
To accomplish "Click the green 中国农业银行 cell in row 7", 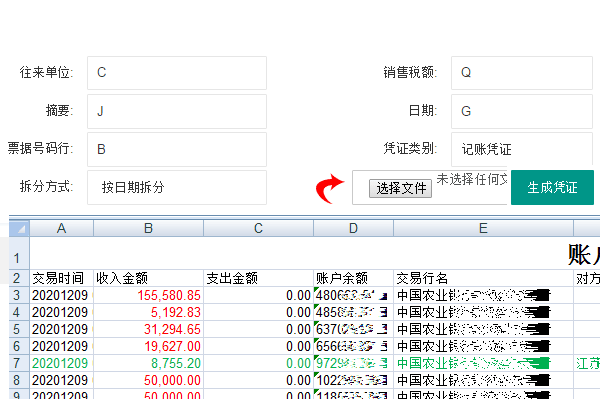I will pyautogui.click(x=483, y=363).
